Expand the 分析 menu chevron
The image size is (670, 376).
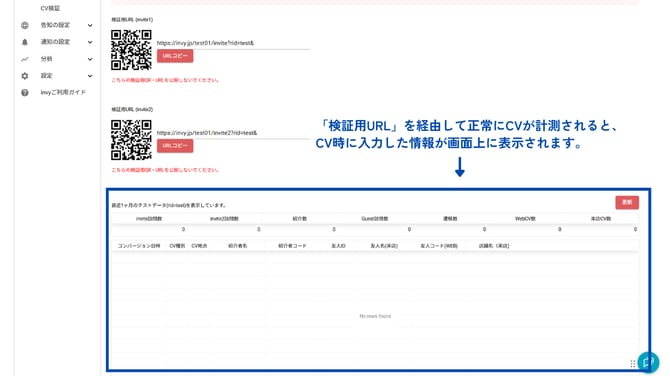coord(90,59)
